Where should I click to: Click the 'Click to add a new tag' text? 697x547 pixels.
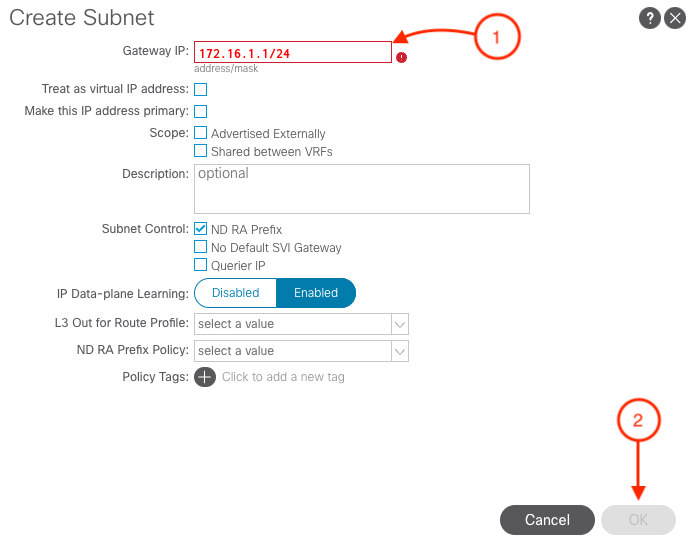click(x=283, y=377)
